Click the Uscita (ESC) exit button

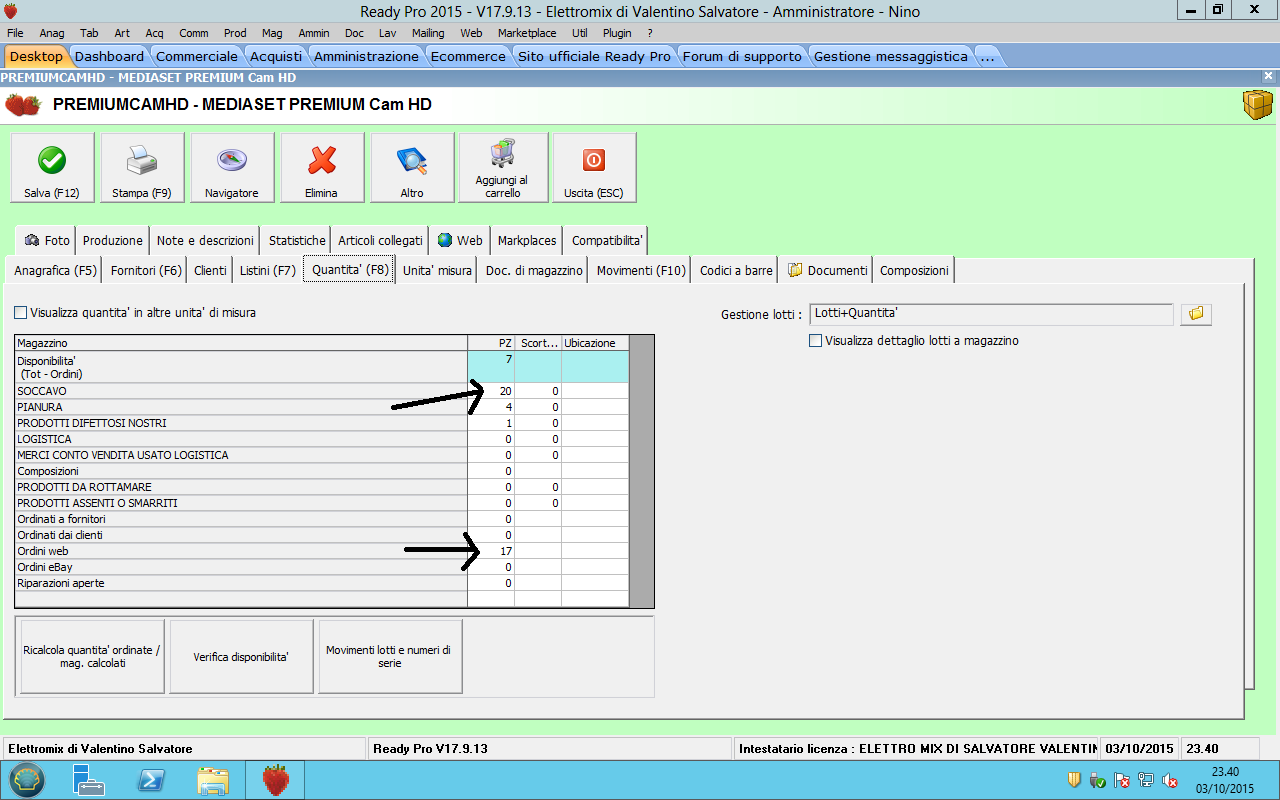coord(594,168)
